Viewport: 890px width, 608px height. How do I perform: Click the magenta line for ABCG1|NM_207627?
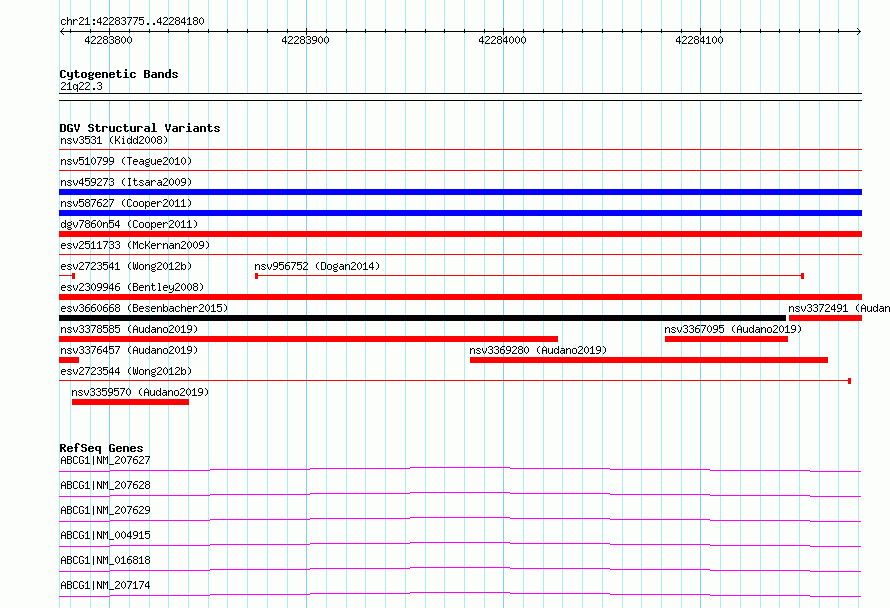460,469
